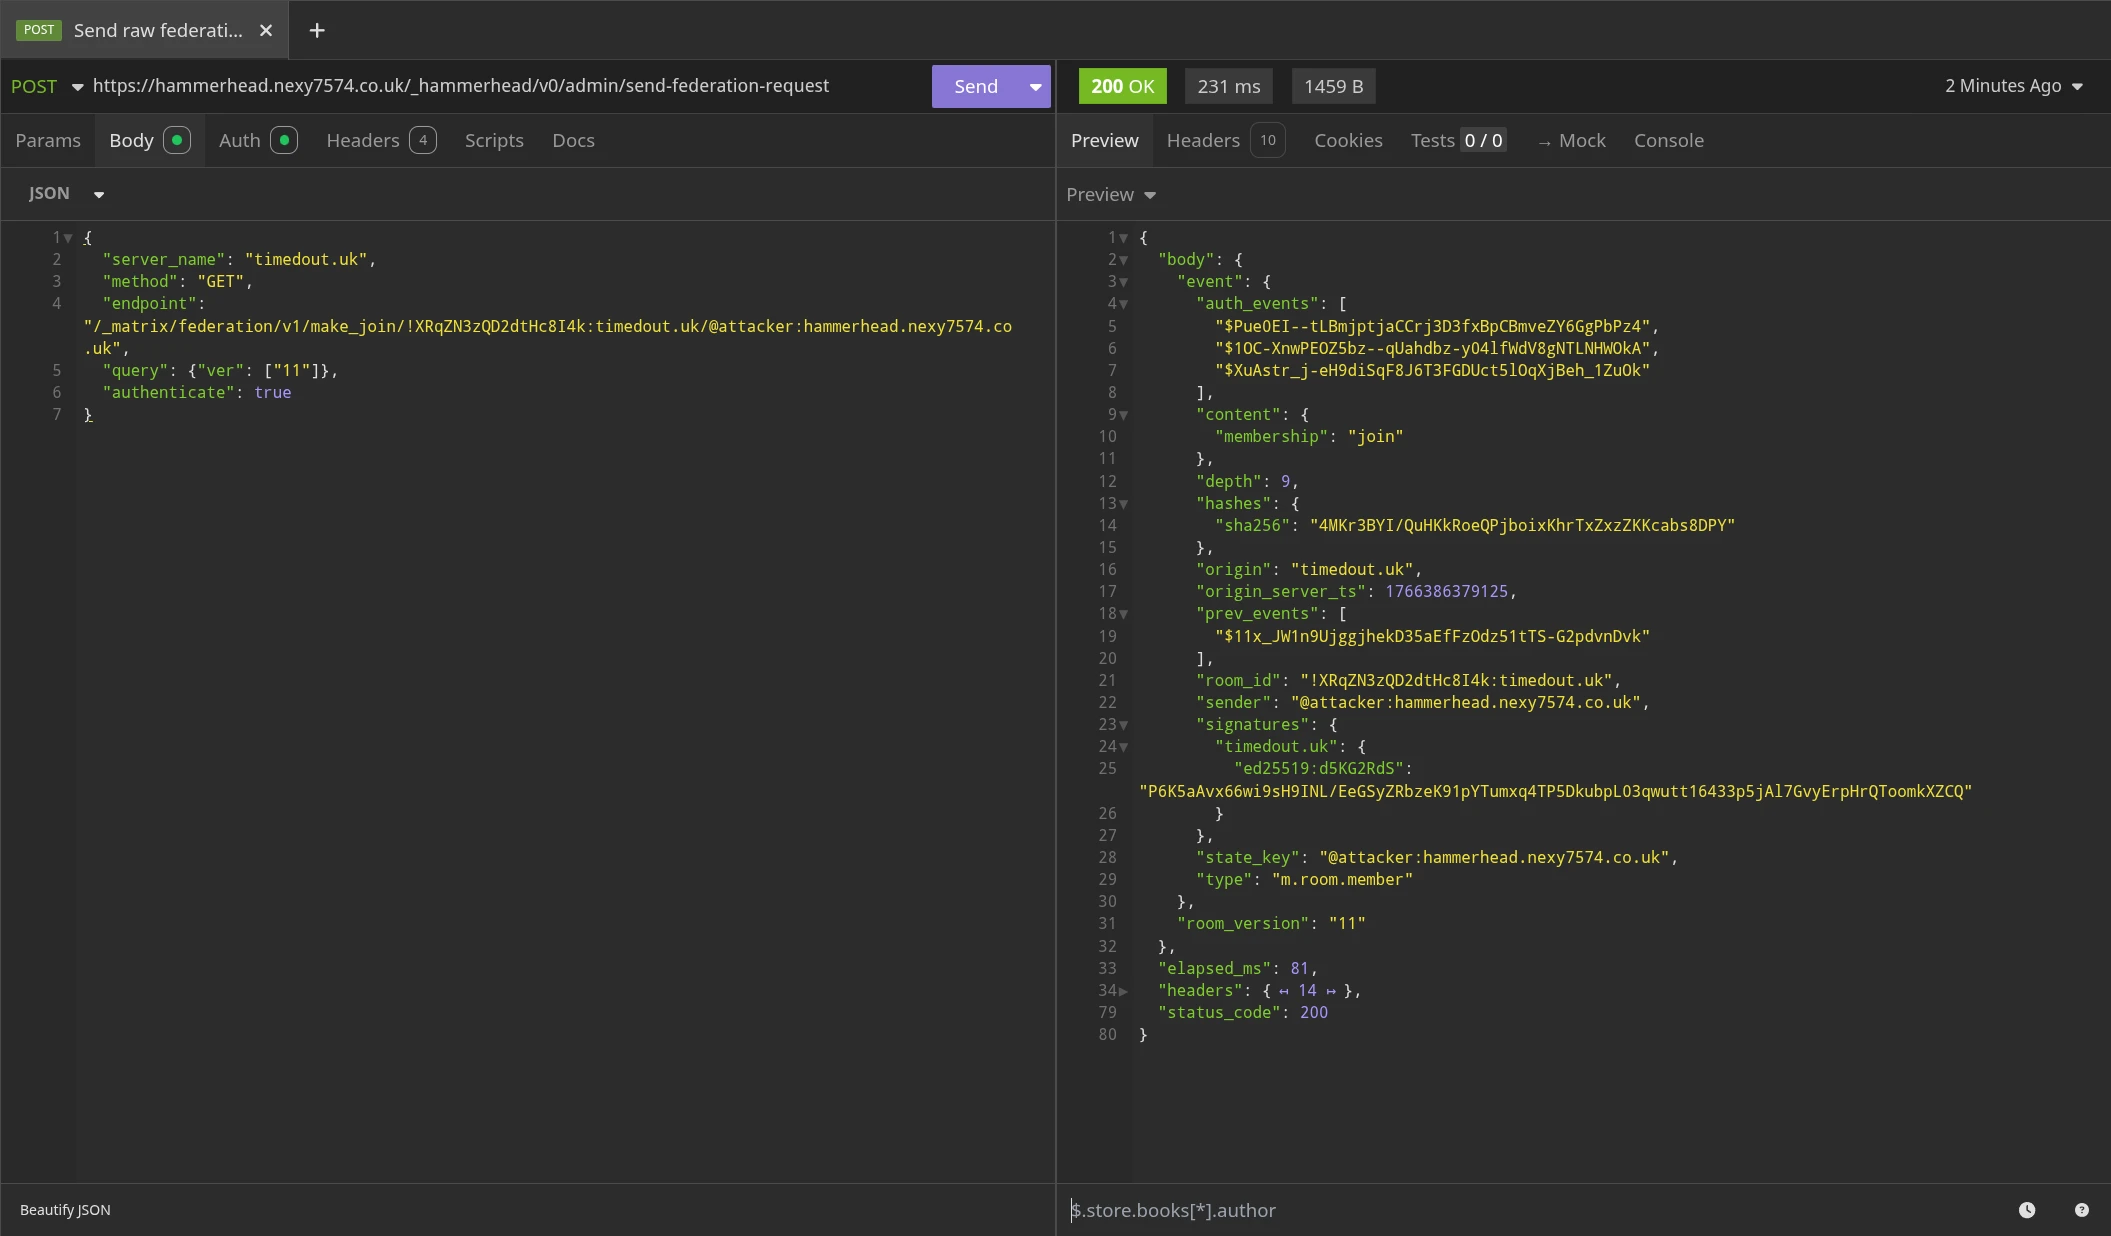This screenshot has height=1236, width=2111.
Task: Close the Send raw federation tab
Action: (266, 30)
